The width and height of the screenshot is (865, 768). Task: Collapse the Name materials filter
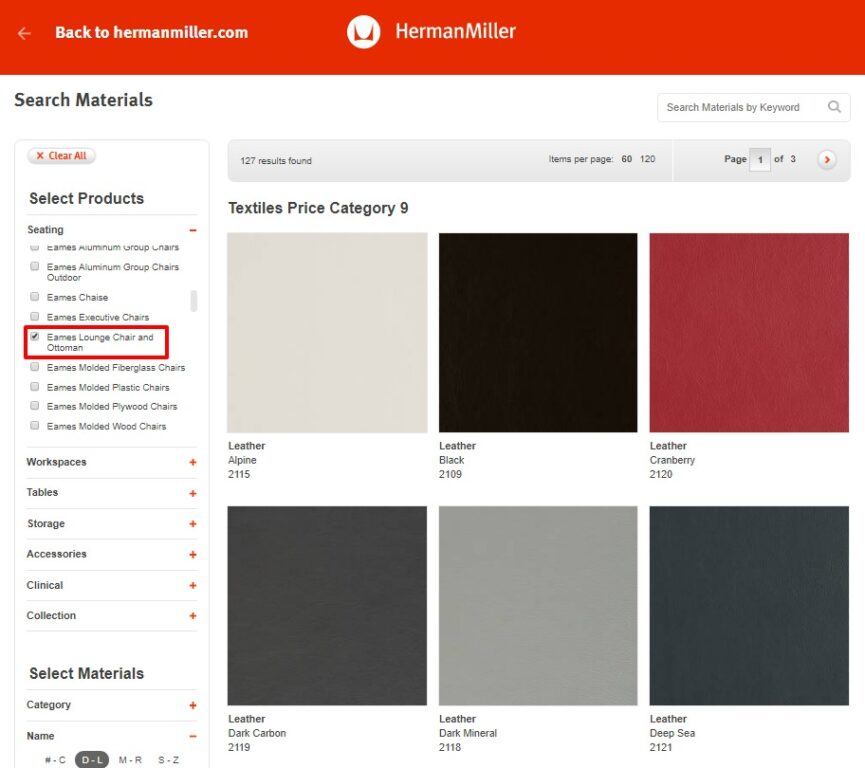point(193,737)
